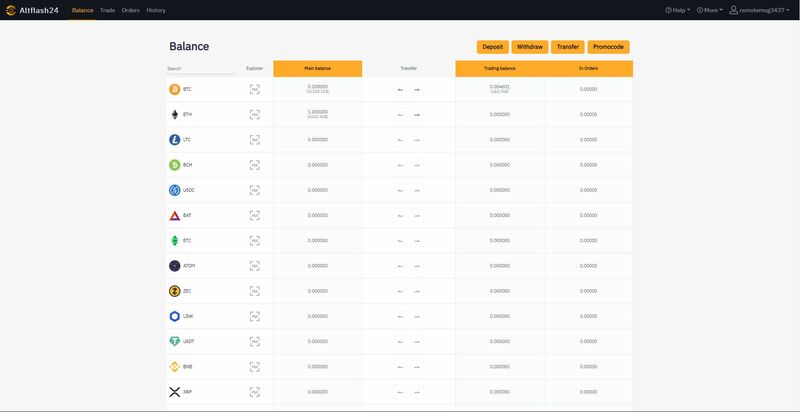The width and height of the screenshot is (800, 412).
Task: Click the Zcash coin icon
Action: 174,291
